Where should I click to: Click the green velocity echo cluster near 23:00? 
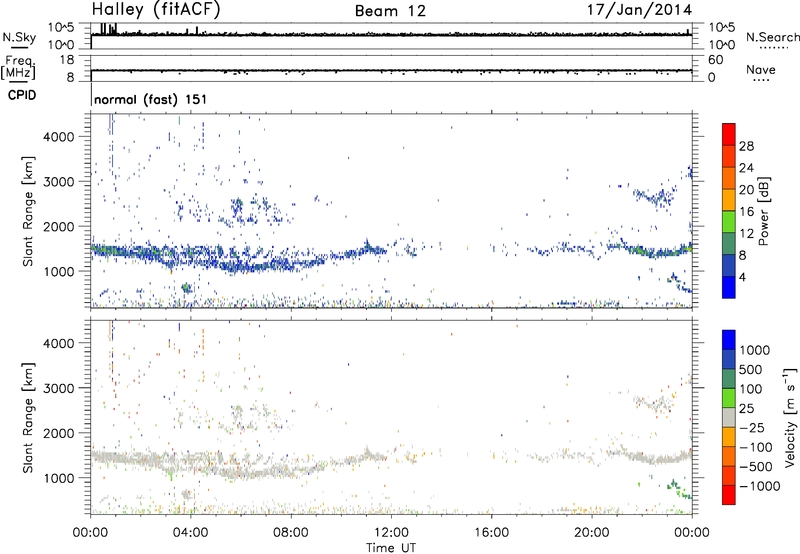679,490
